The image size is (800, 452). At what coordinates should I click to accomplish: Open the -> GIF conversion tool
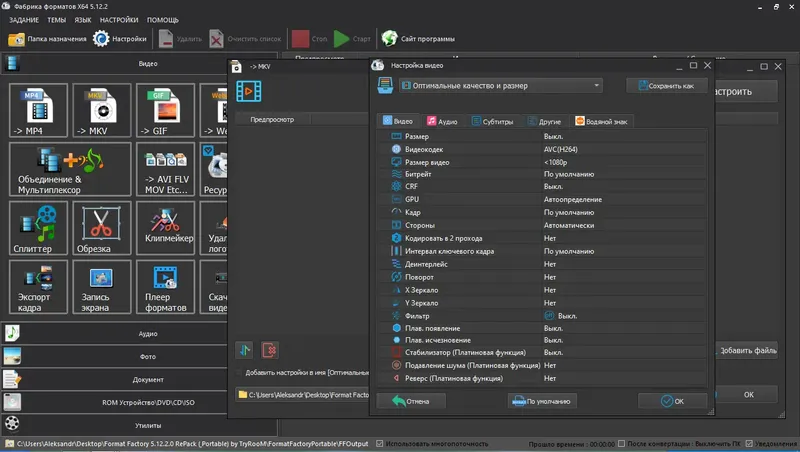(165, 110)
